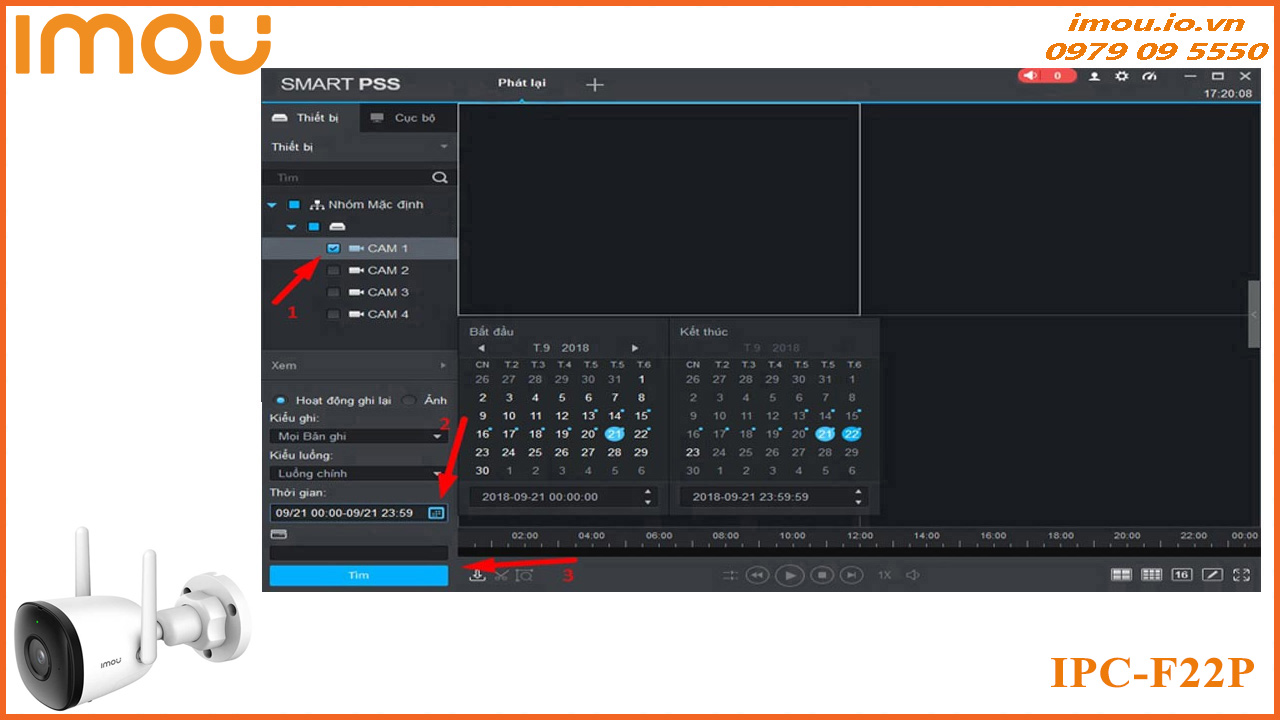Click the Tìm search button

358,576
